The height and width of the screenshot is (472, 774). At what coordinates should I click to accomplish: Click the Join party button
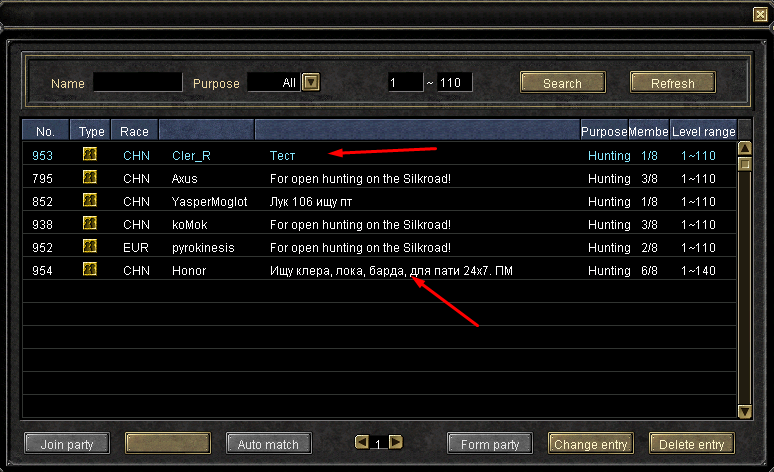coord(67,443)
